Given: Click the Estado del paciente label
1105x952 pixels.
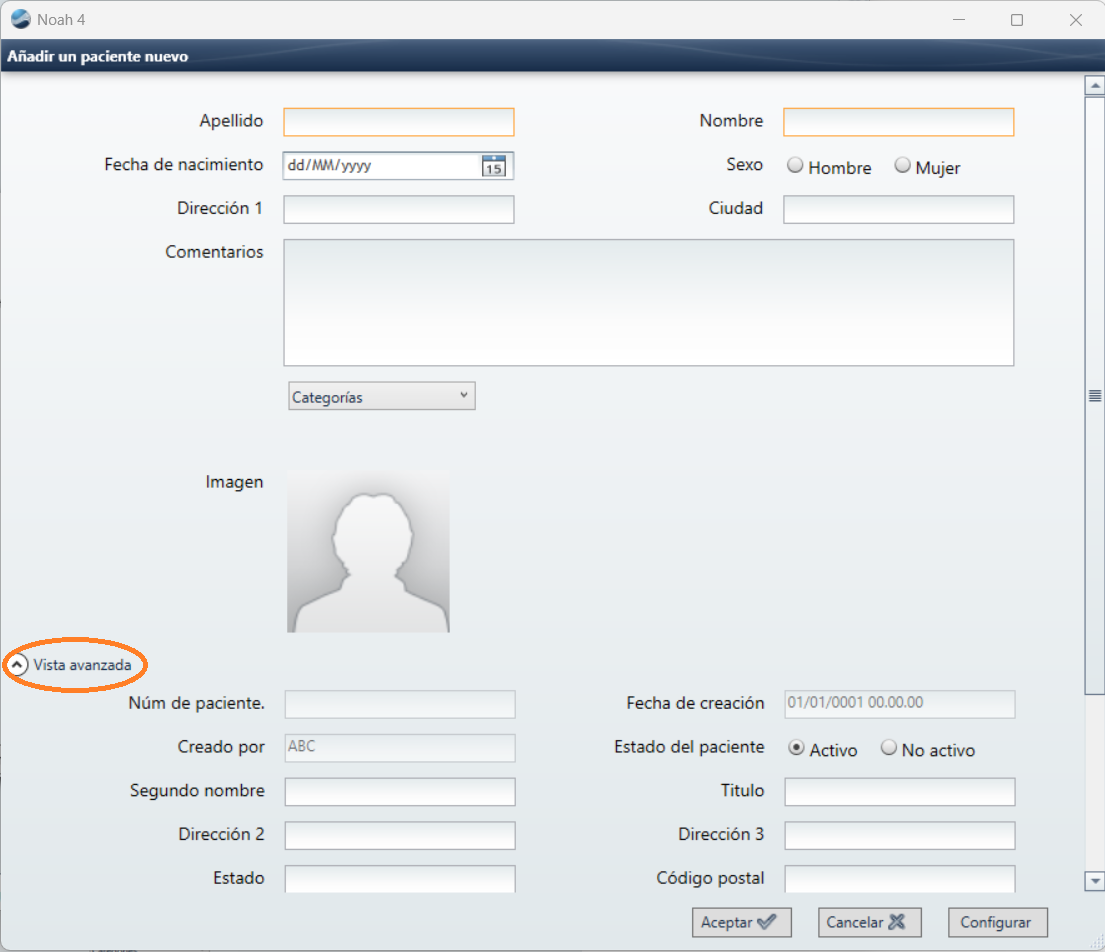Looking at the screenshot, I should point(689,747).
